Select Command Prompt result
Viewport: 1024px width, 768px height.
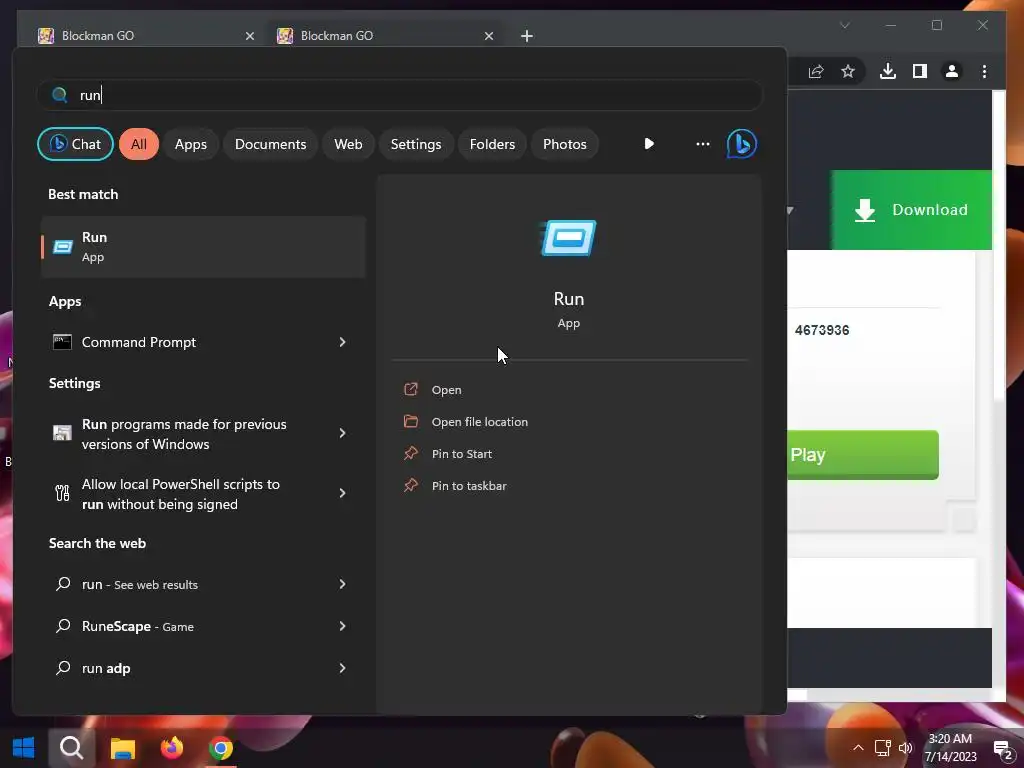[x=186, y=342]
